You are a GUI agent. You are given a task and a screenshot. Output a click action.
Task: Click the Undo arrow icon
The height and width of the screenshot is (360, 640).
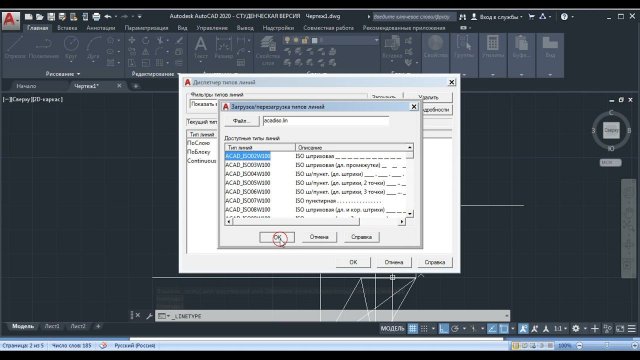(x=108, y=17)
